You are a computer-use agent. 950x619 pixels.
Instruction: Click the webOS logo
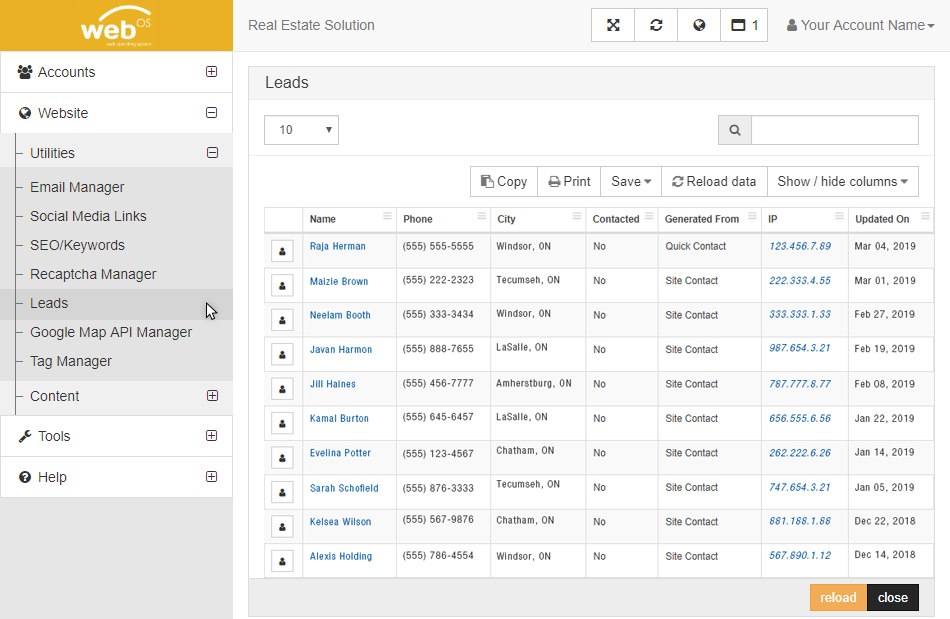(116, 27)
